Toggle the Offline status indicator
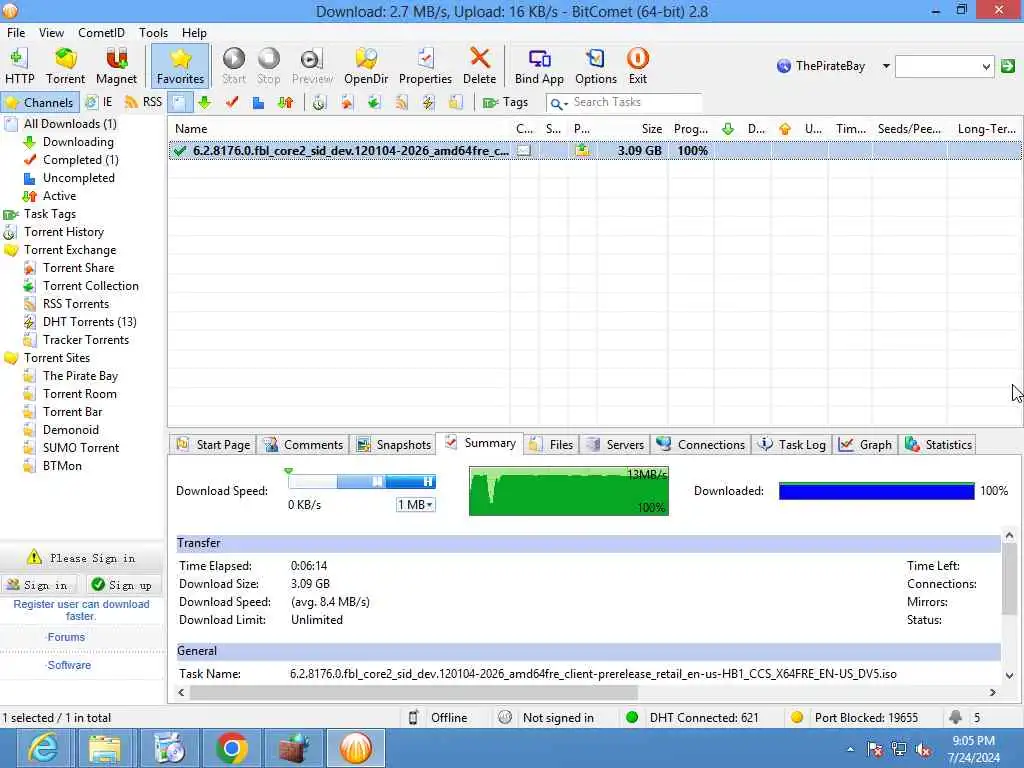 pyautogui.click(x=438, y=718)
